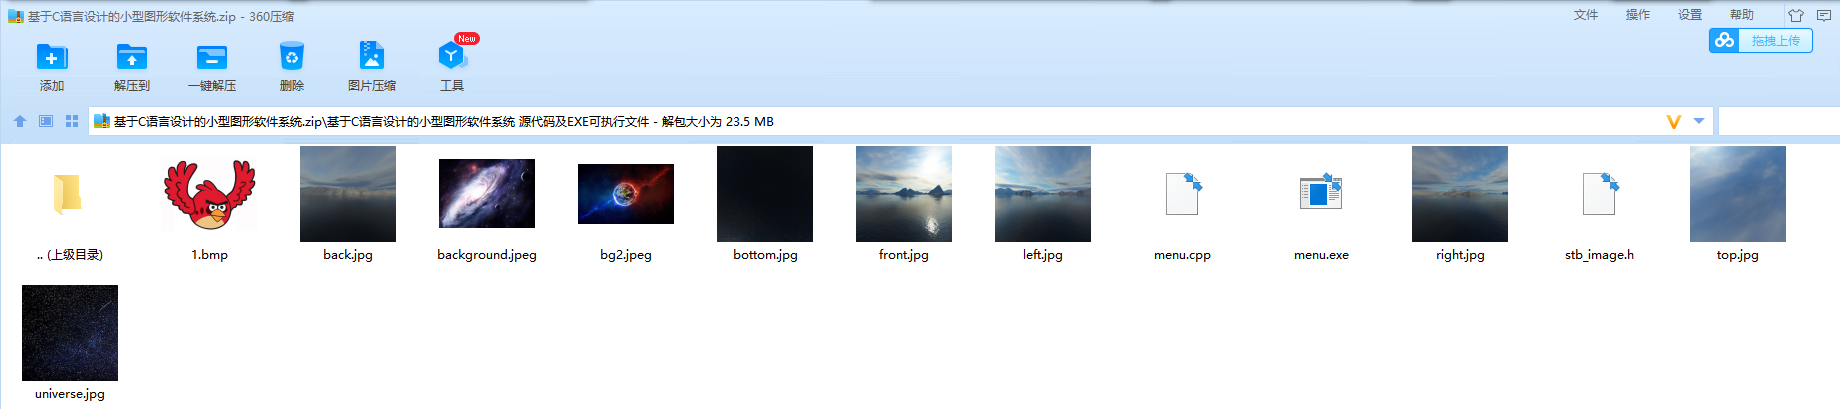The height and width of the screenshot is (409, 1840).
Task: Click the orange V icon in address bar
Action: click(x=1674, y=122)
